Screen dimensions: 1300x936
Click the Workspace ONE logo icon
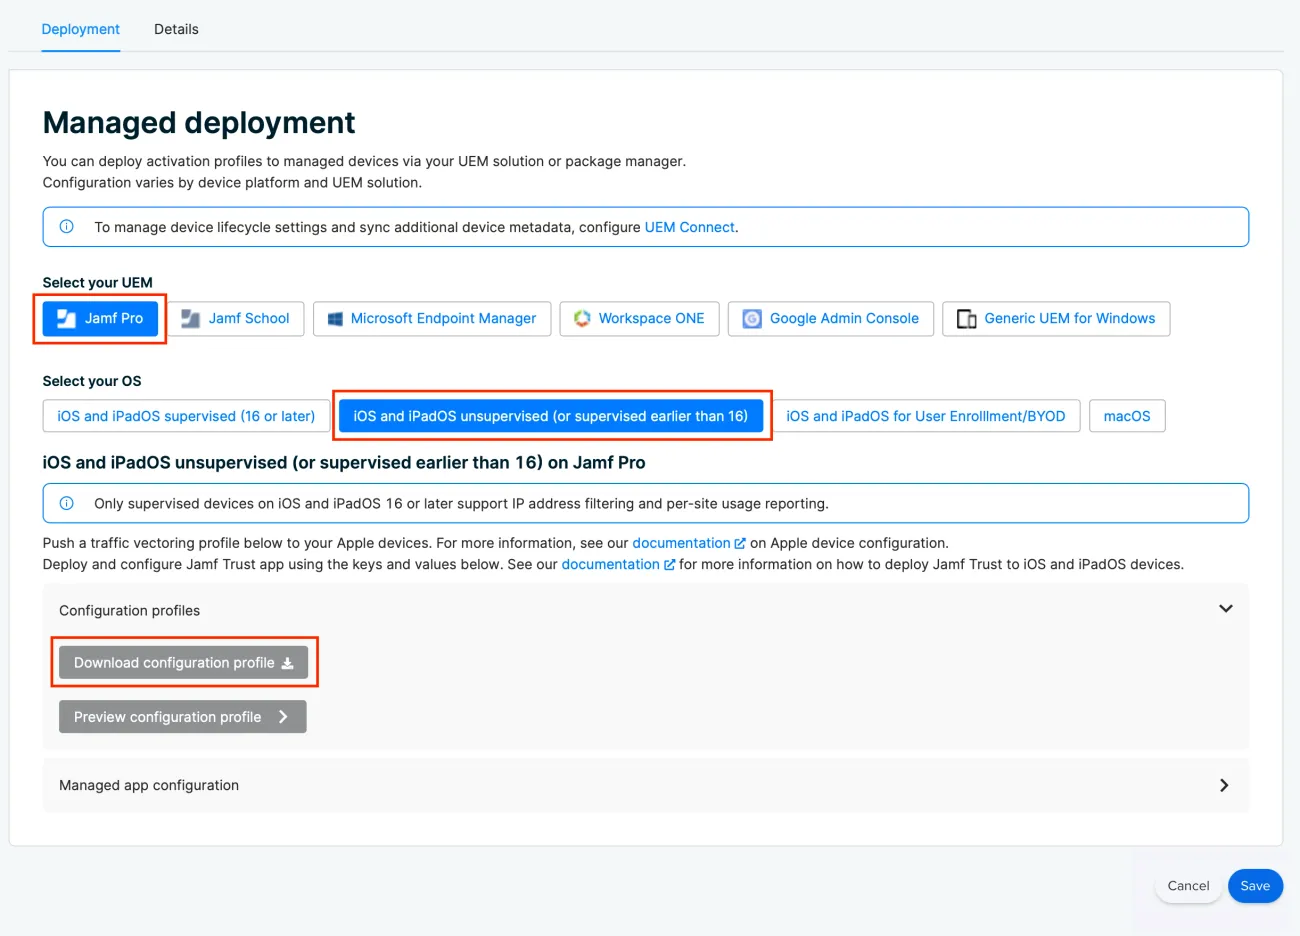click(582, 318)
